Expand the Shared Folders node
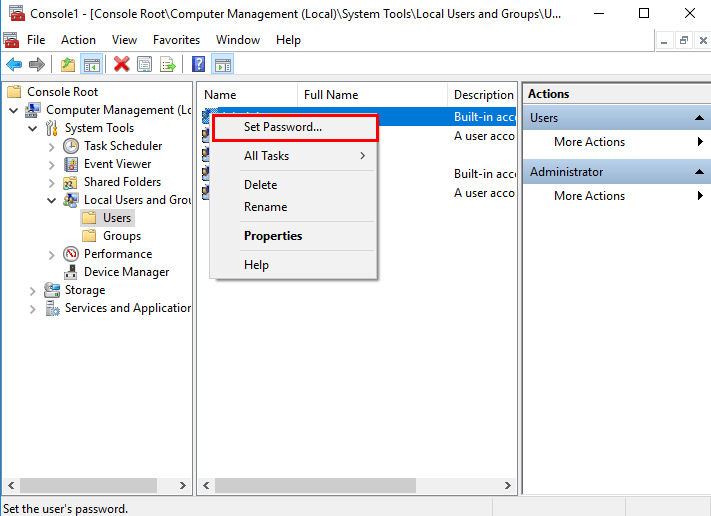Viewport: 711px width, 516px height. (52, 183)
